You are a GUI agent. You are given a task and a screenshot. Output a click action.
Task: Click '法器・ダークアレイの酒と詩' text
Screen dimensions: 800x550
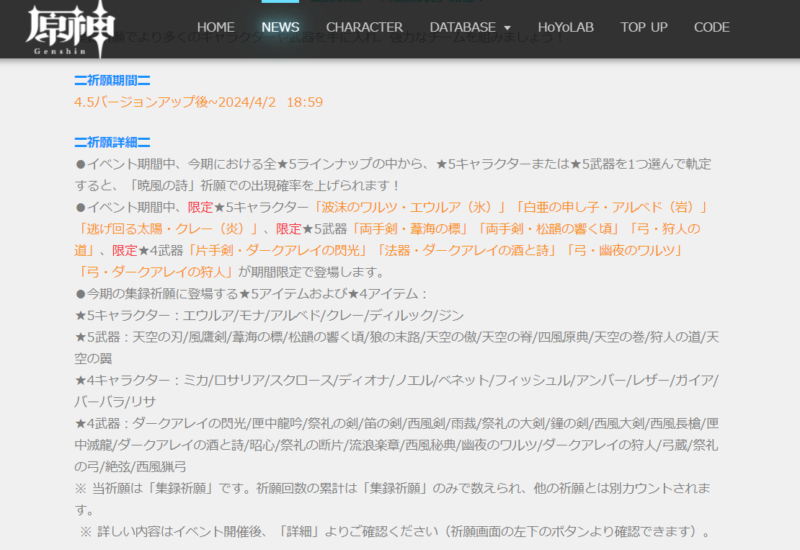click(x=466, y=250)
